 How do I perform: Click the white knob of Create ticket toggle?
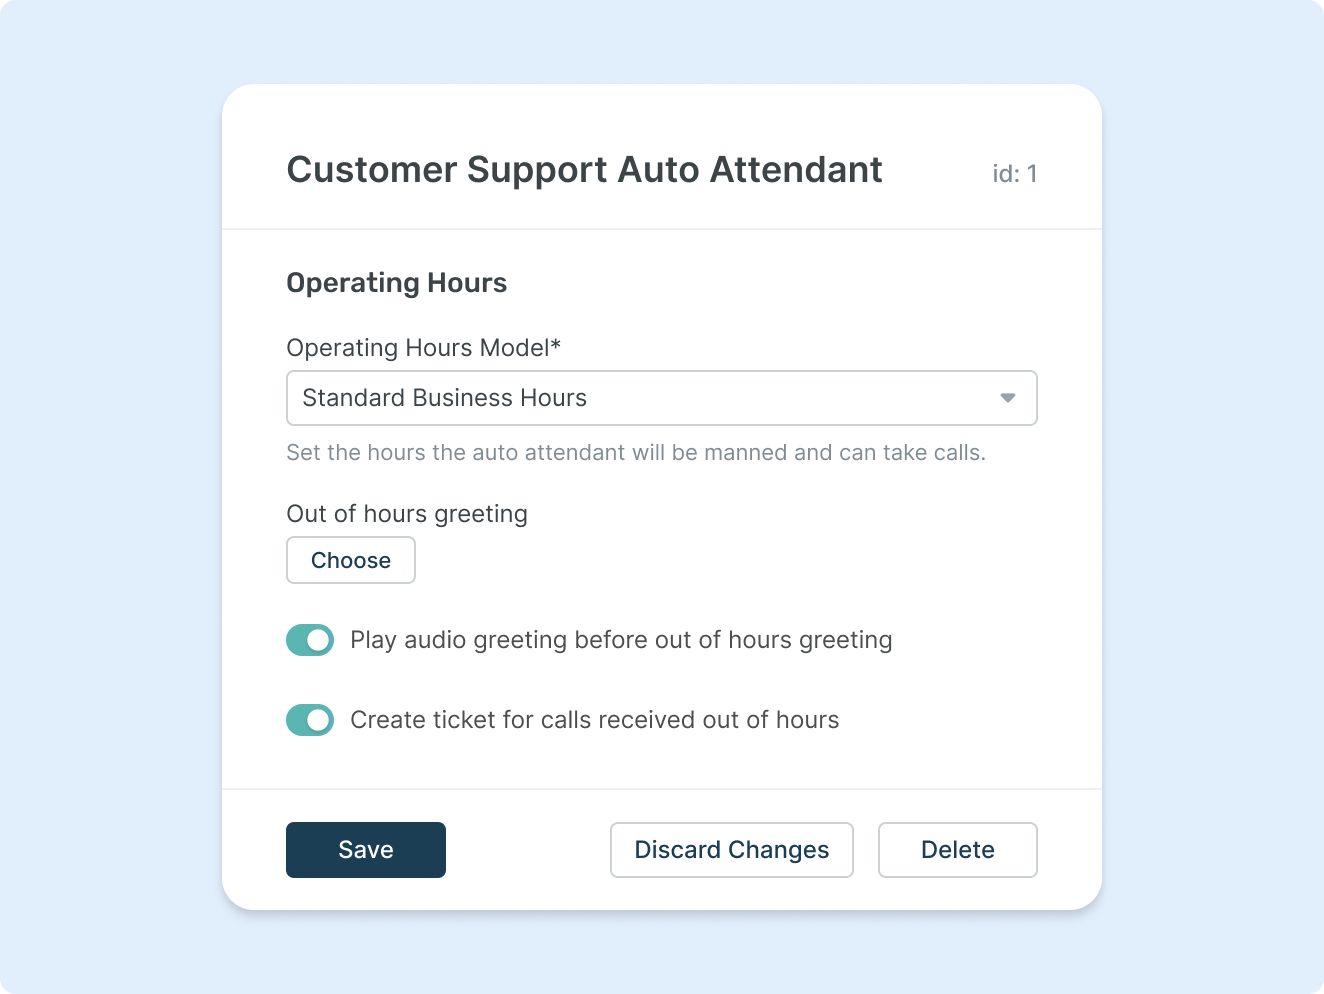point(319,720)
